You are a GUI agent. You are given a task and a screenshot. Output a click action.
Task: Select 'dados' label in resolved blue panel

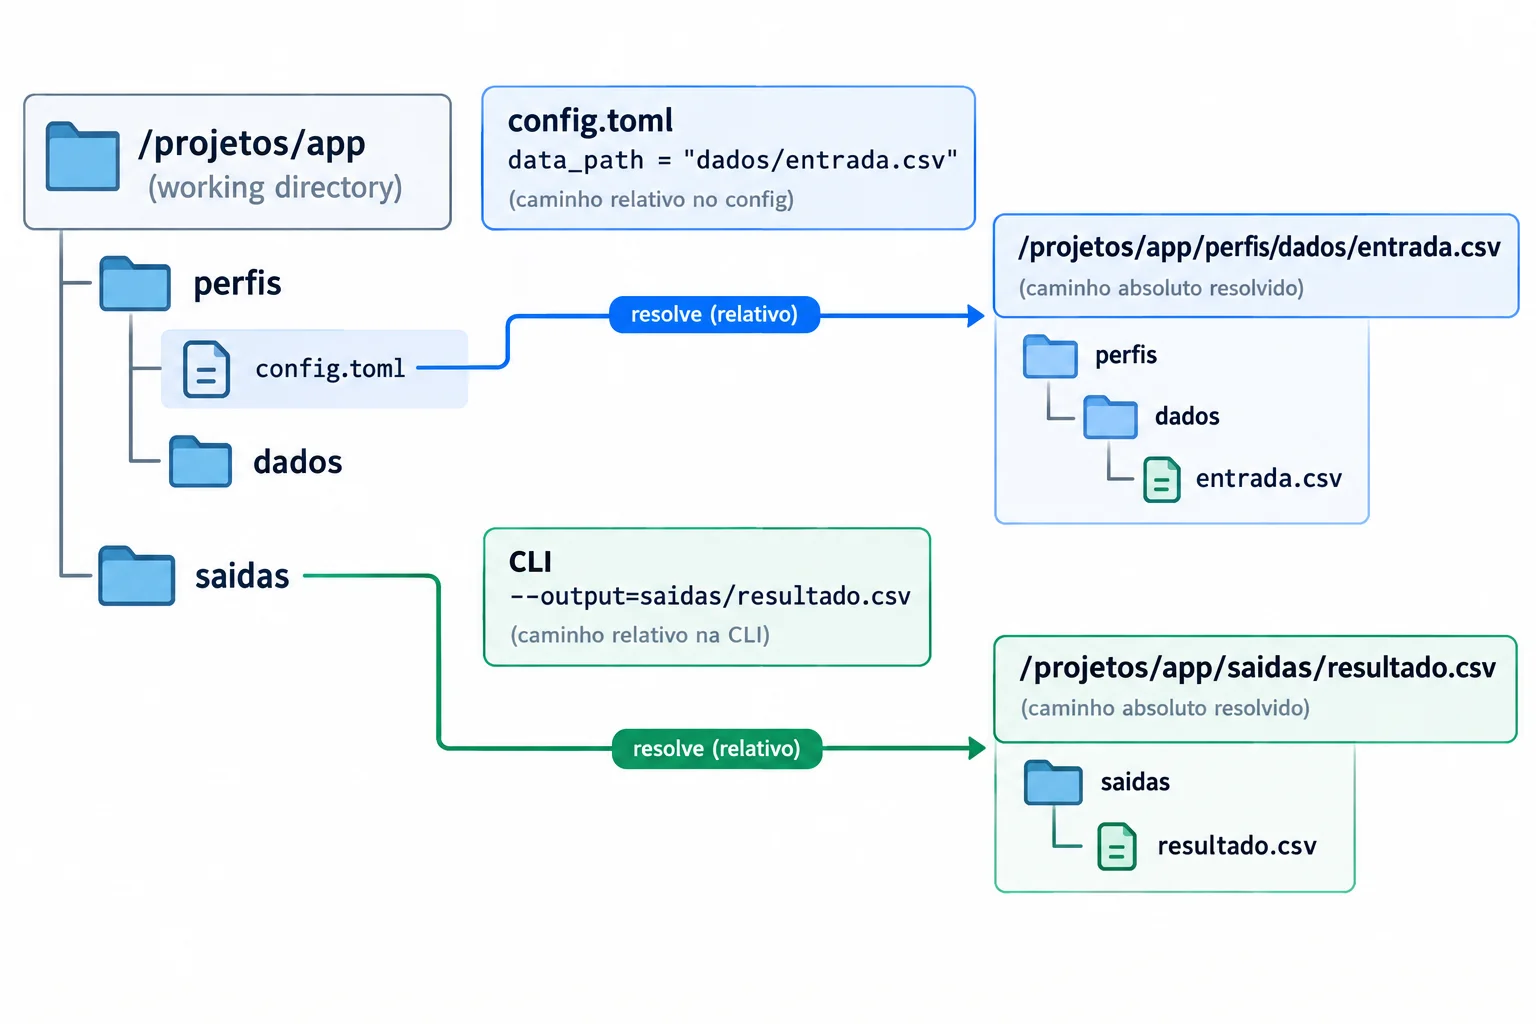[x=1187, y=416]
